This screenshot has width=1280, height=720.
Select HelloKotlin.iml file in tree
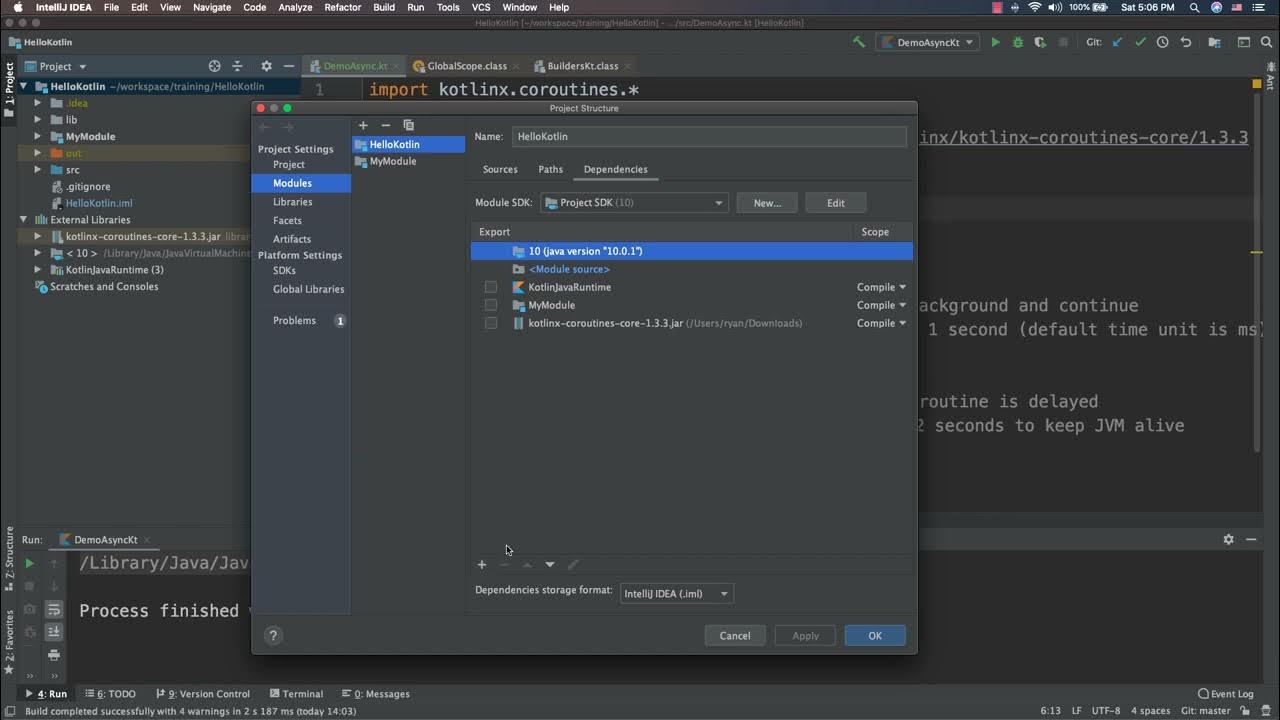tap(98, 203)
